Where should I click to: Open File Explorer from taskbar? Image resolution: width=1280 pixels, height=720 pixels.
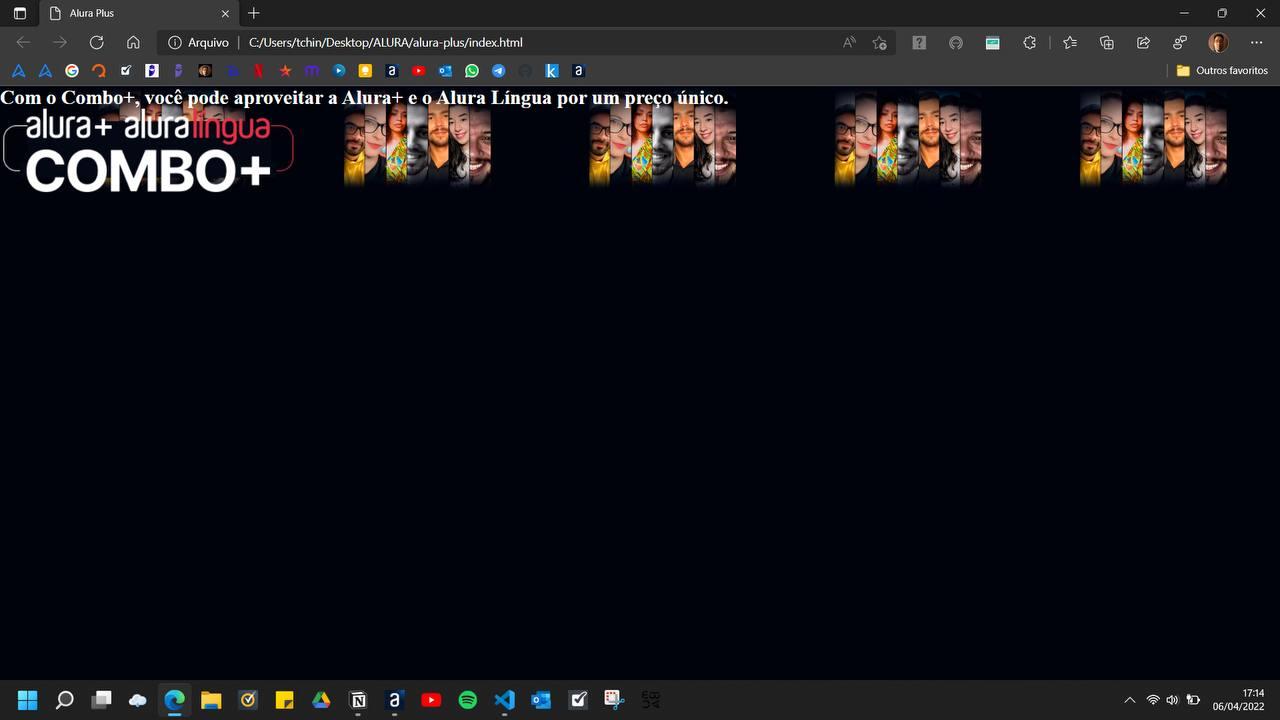211,699
